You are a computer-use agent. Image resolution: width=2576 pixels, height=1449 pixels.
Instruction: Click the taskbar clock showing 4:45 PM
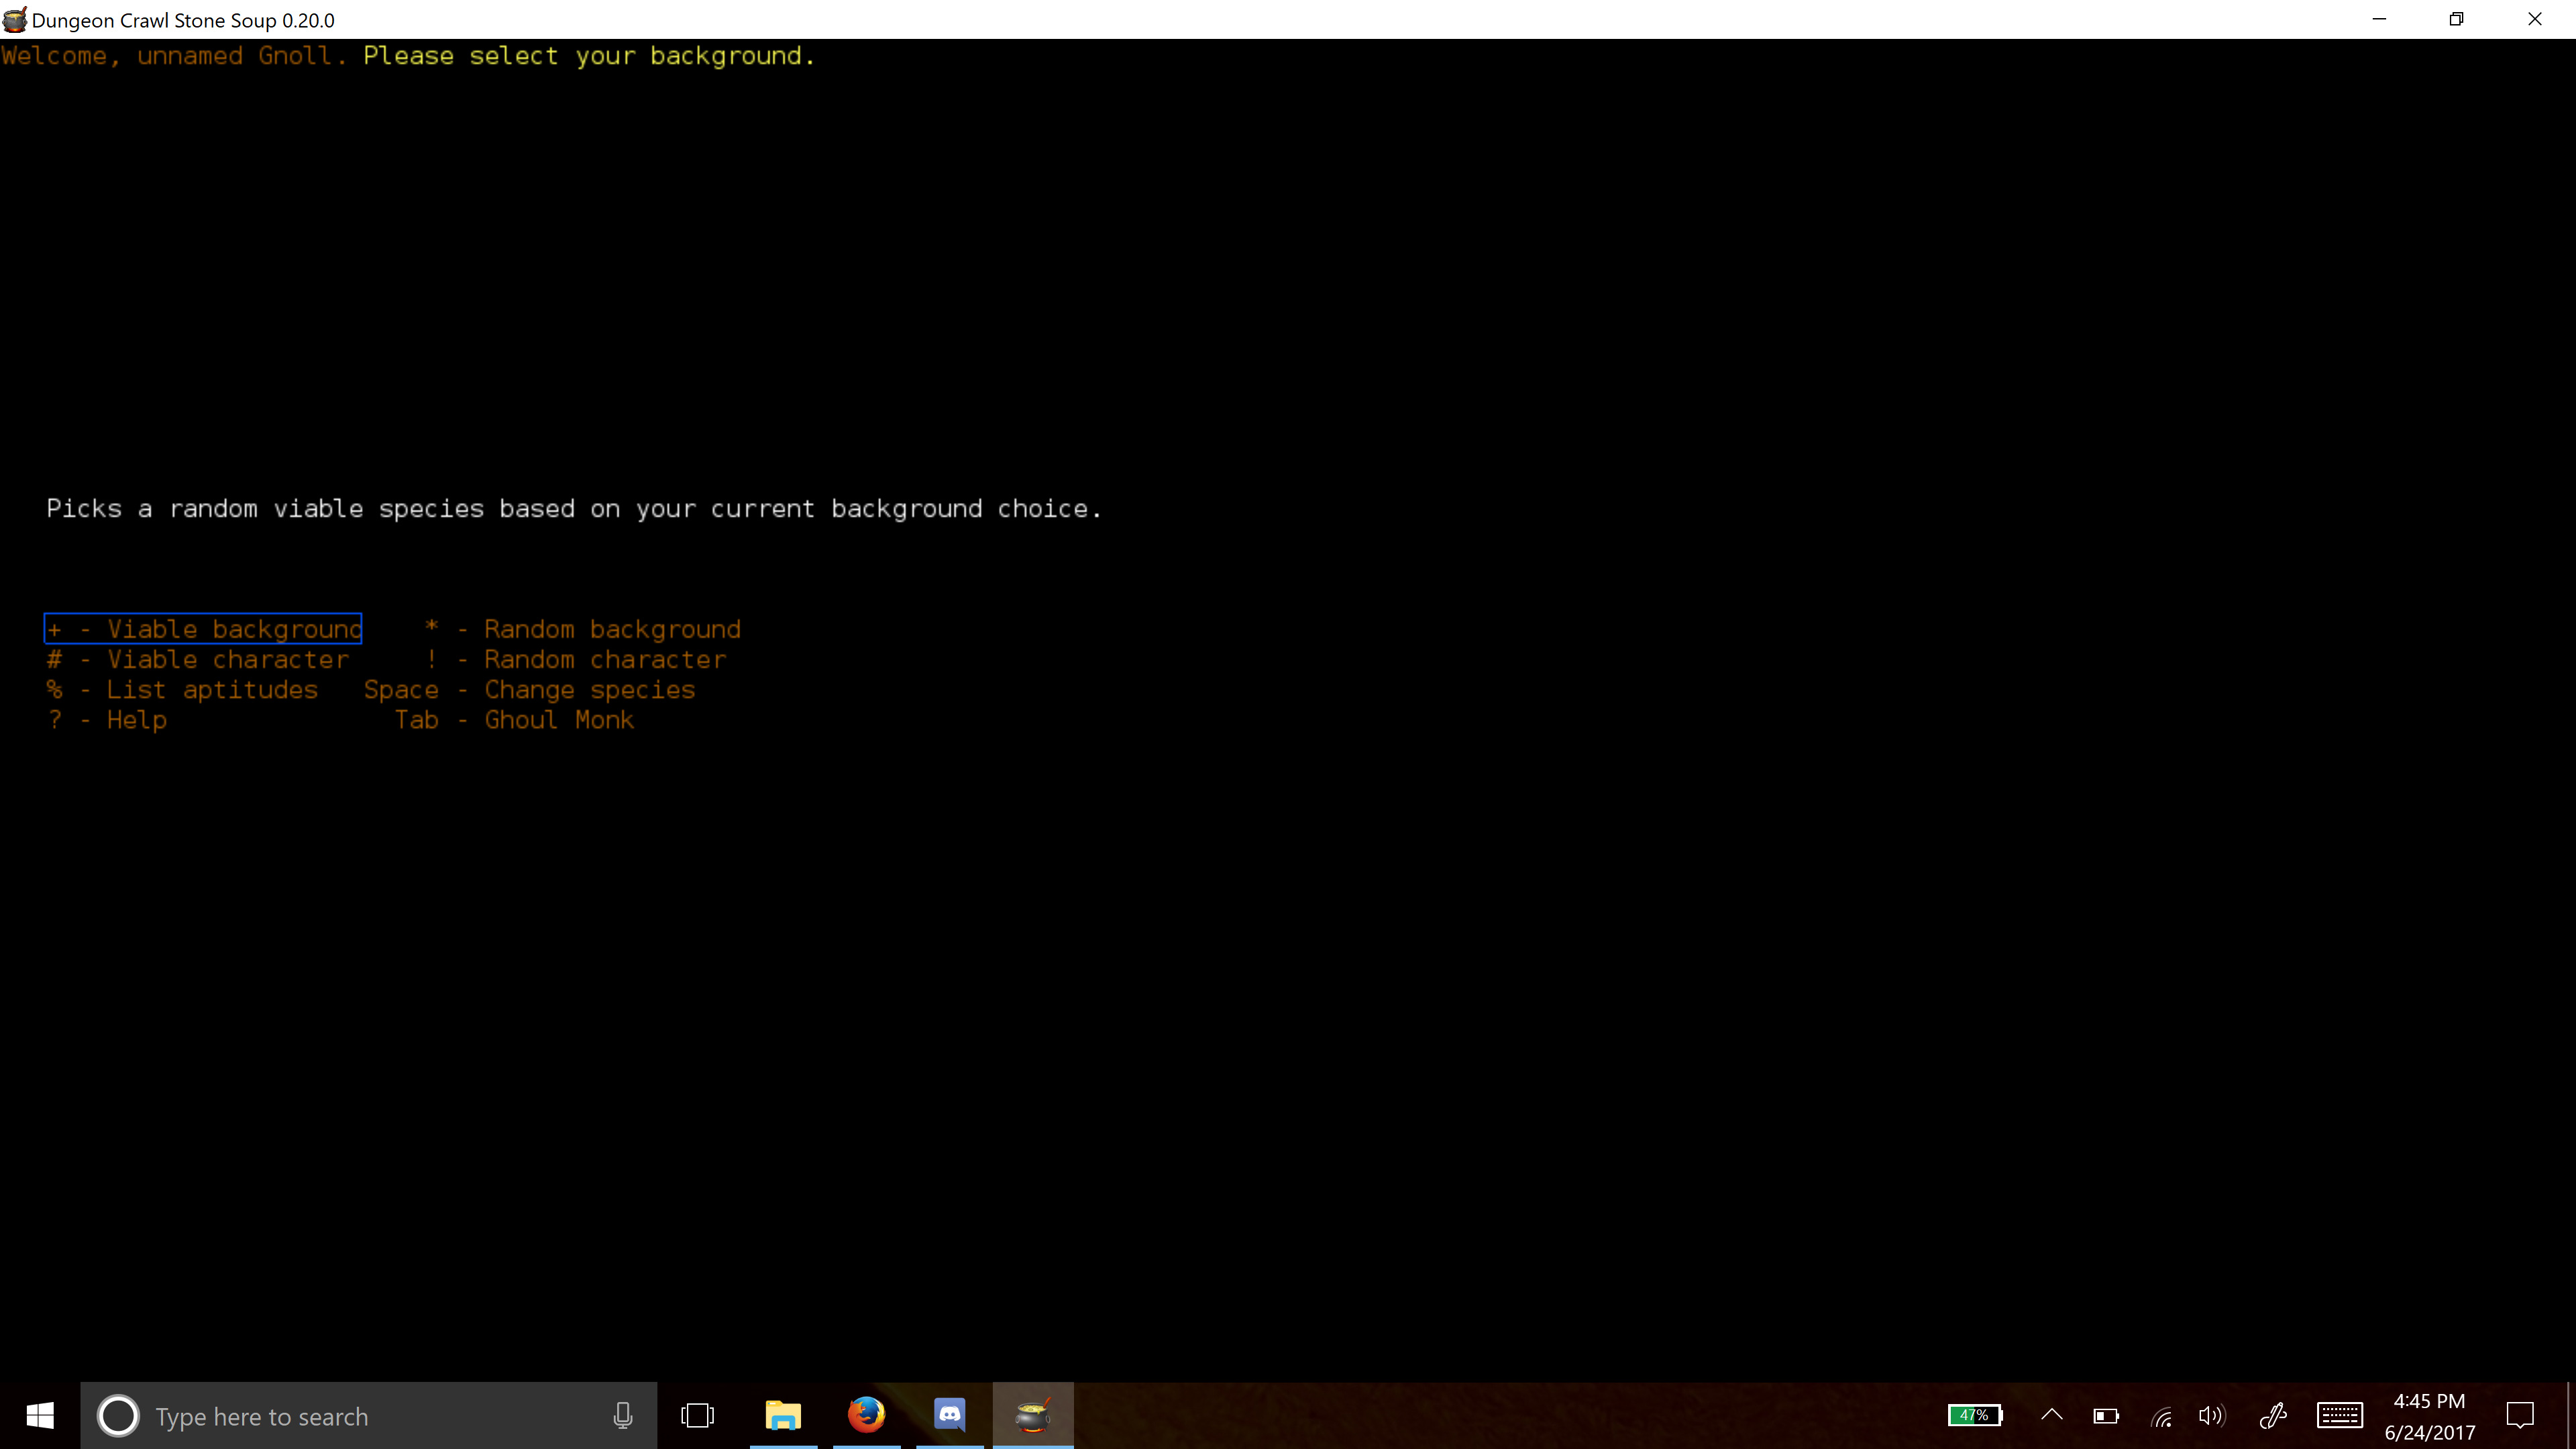click(2430, 1416)
